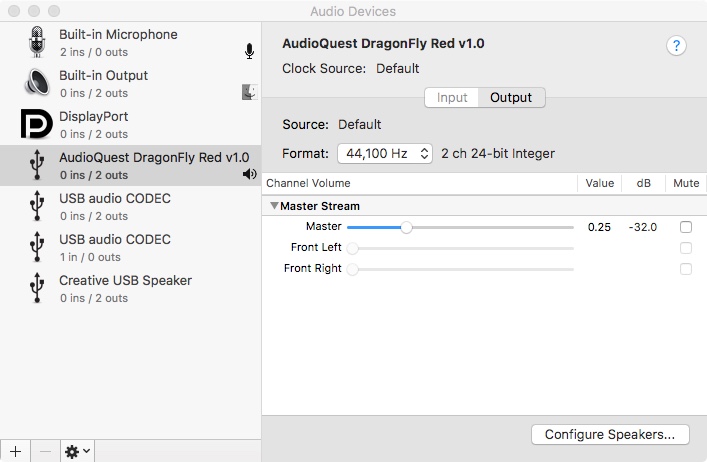Toggle the Front Left mute checkbox
The height and width of the screenshot is (462, 707).
pyautogui.click(x=685, y=248)
